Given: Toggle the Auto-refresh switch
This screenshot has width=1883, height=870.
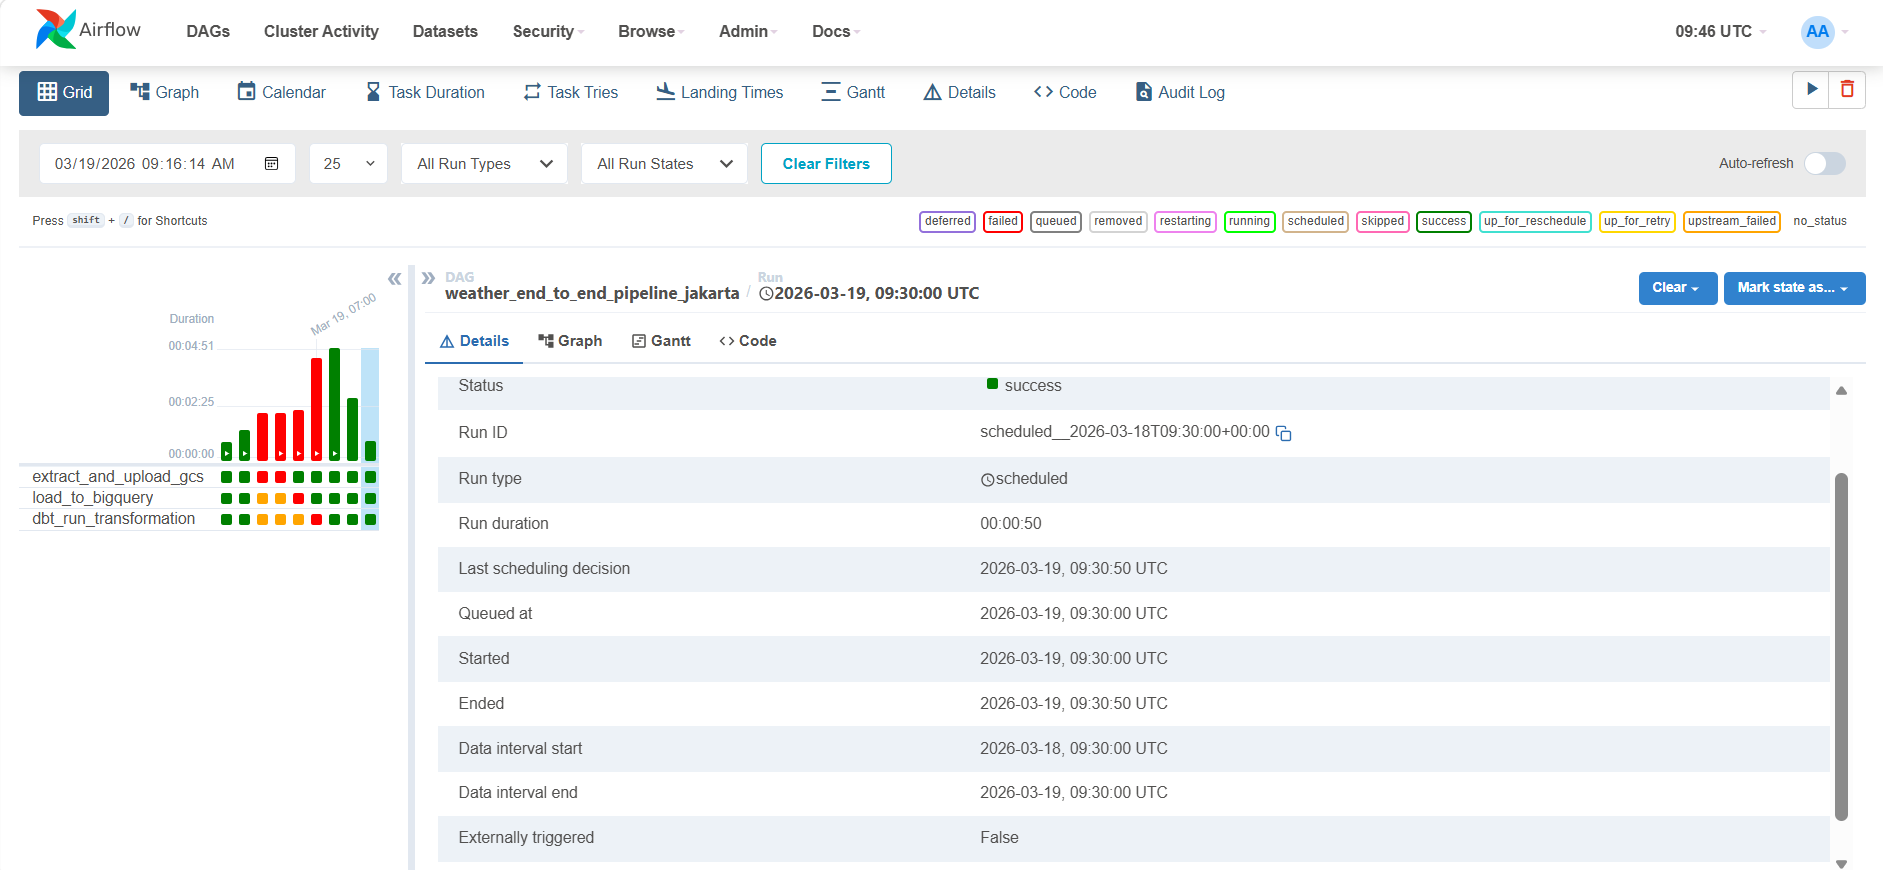Looking at the screenshot, I should [1825, 163].
